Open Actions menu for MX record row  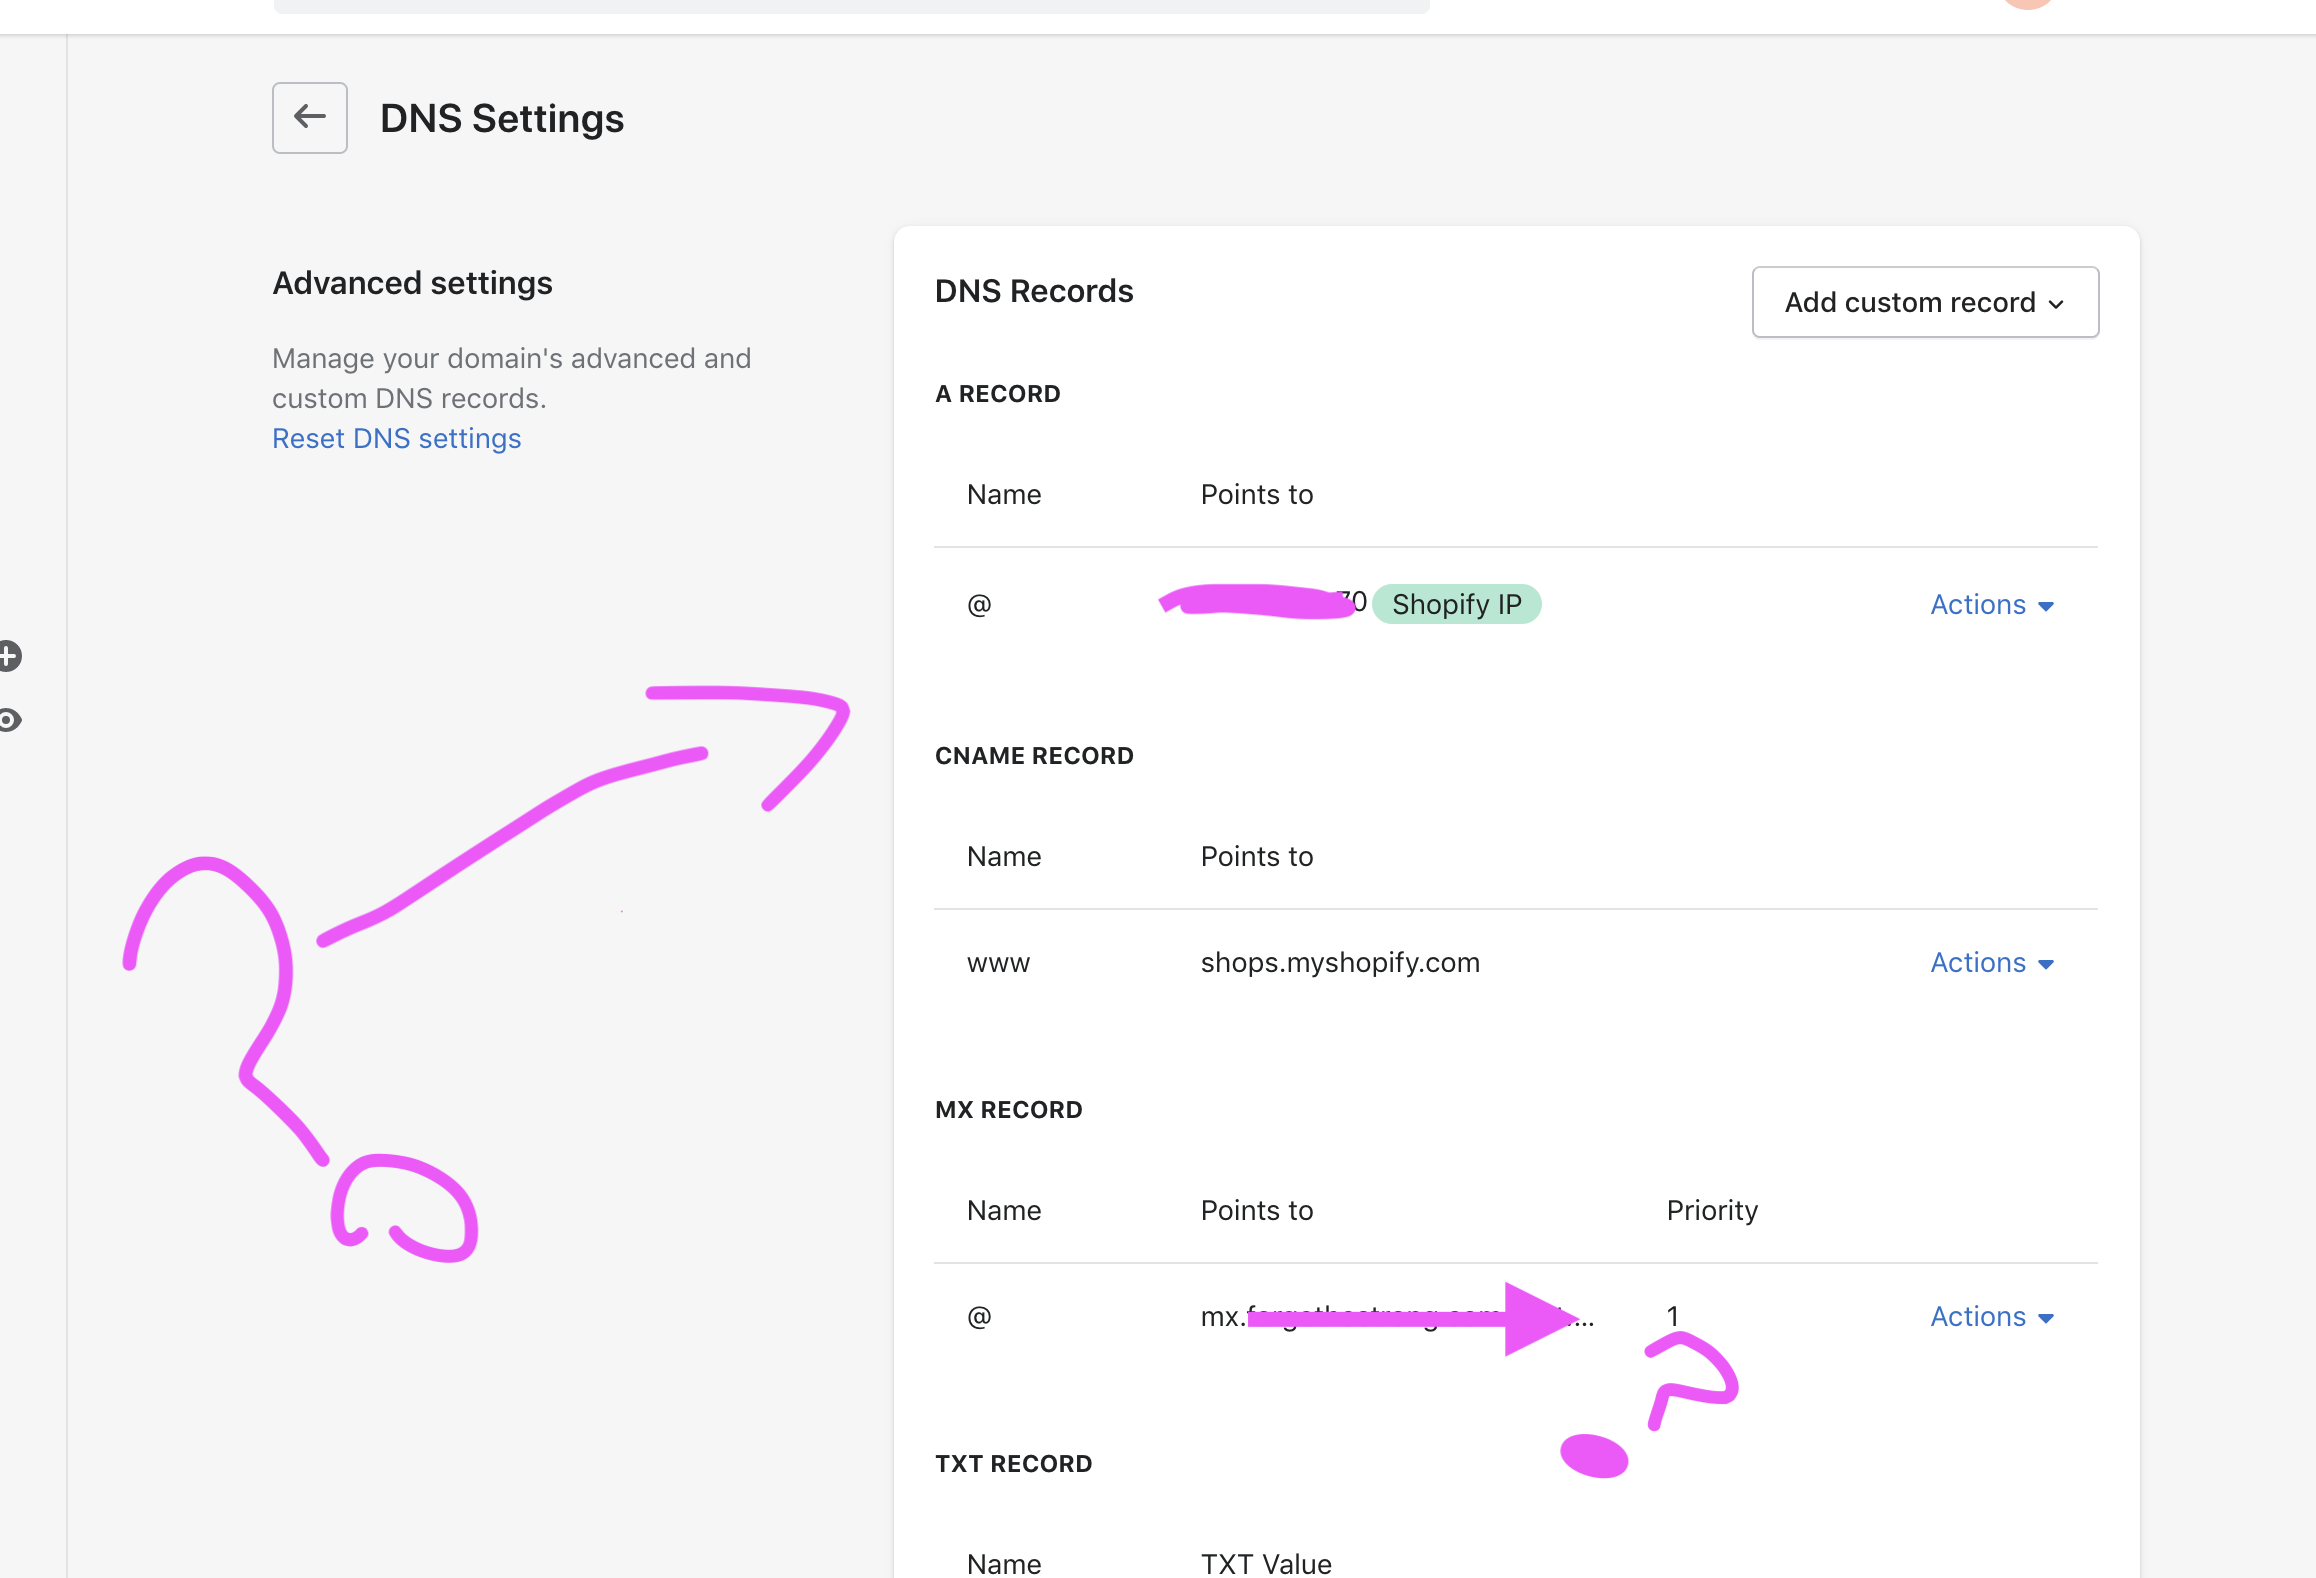(1978, 1317)
